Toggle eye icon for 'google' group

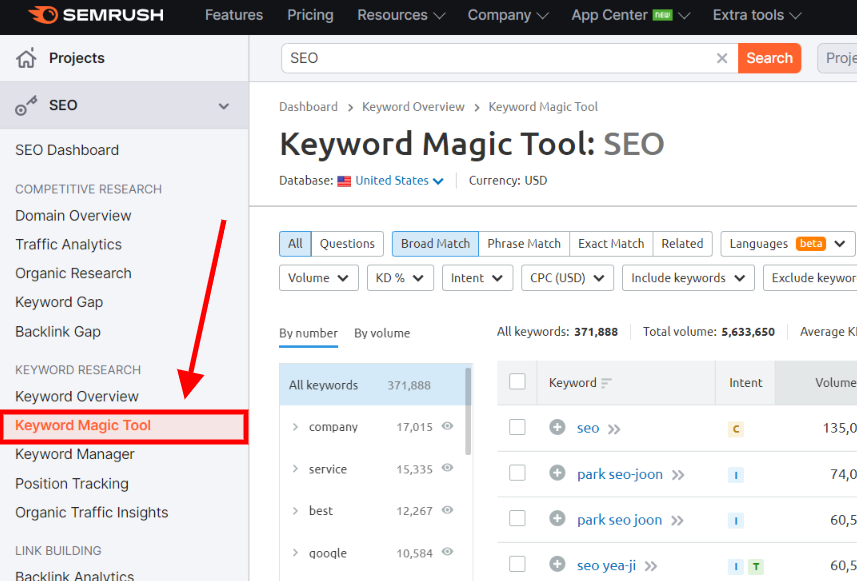point(447,551)
